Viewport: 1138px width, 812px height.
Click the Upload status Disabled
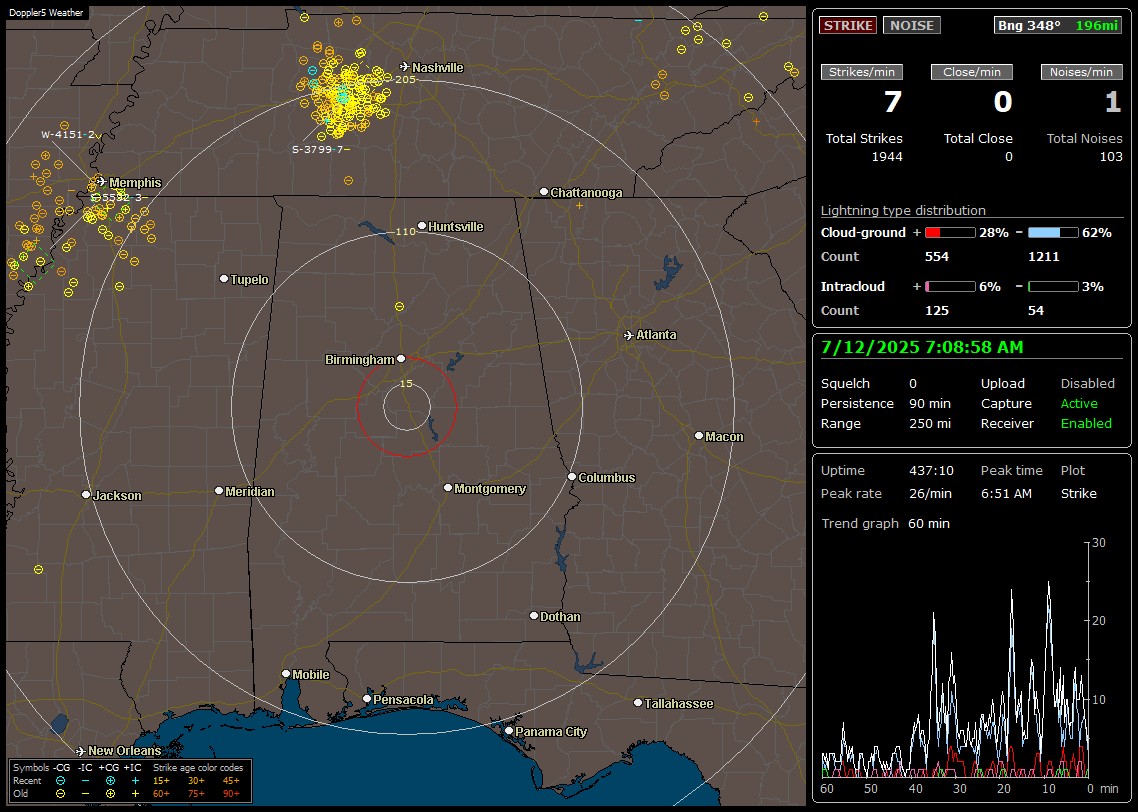pos(1088,384)
